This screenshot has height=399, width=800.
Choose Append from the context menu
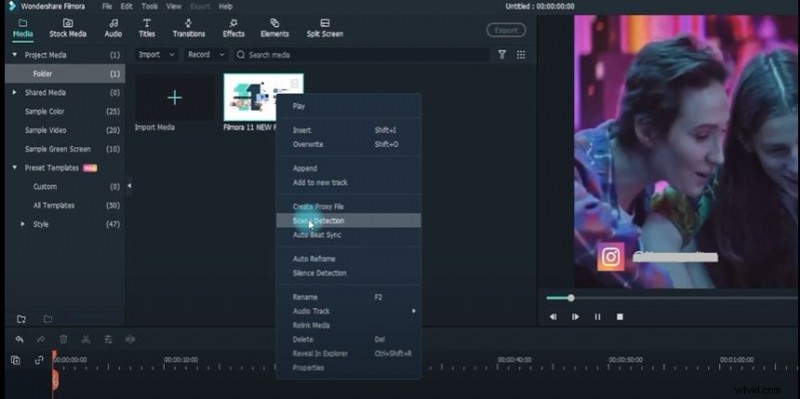[x=348, y=168]
